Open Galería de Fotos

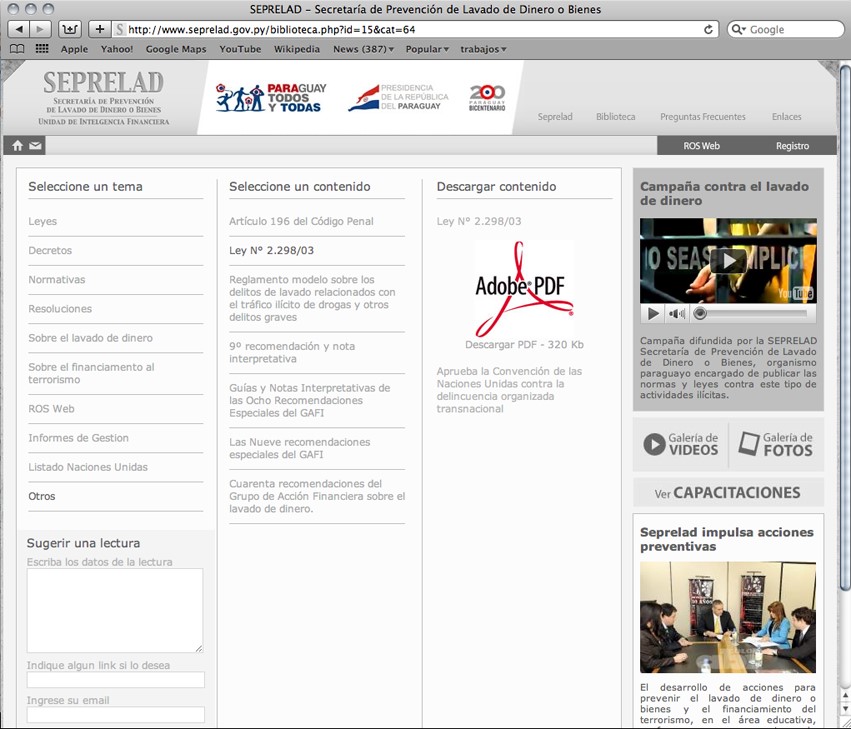[776, 444]
